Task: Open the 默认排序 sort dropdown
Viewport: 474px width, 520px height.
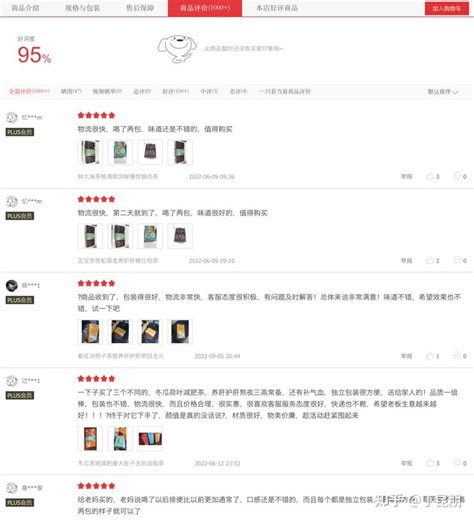Action: tap(443, 92)
